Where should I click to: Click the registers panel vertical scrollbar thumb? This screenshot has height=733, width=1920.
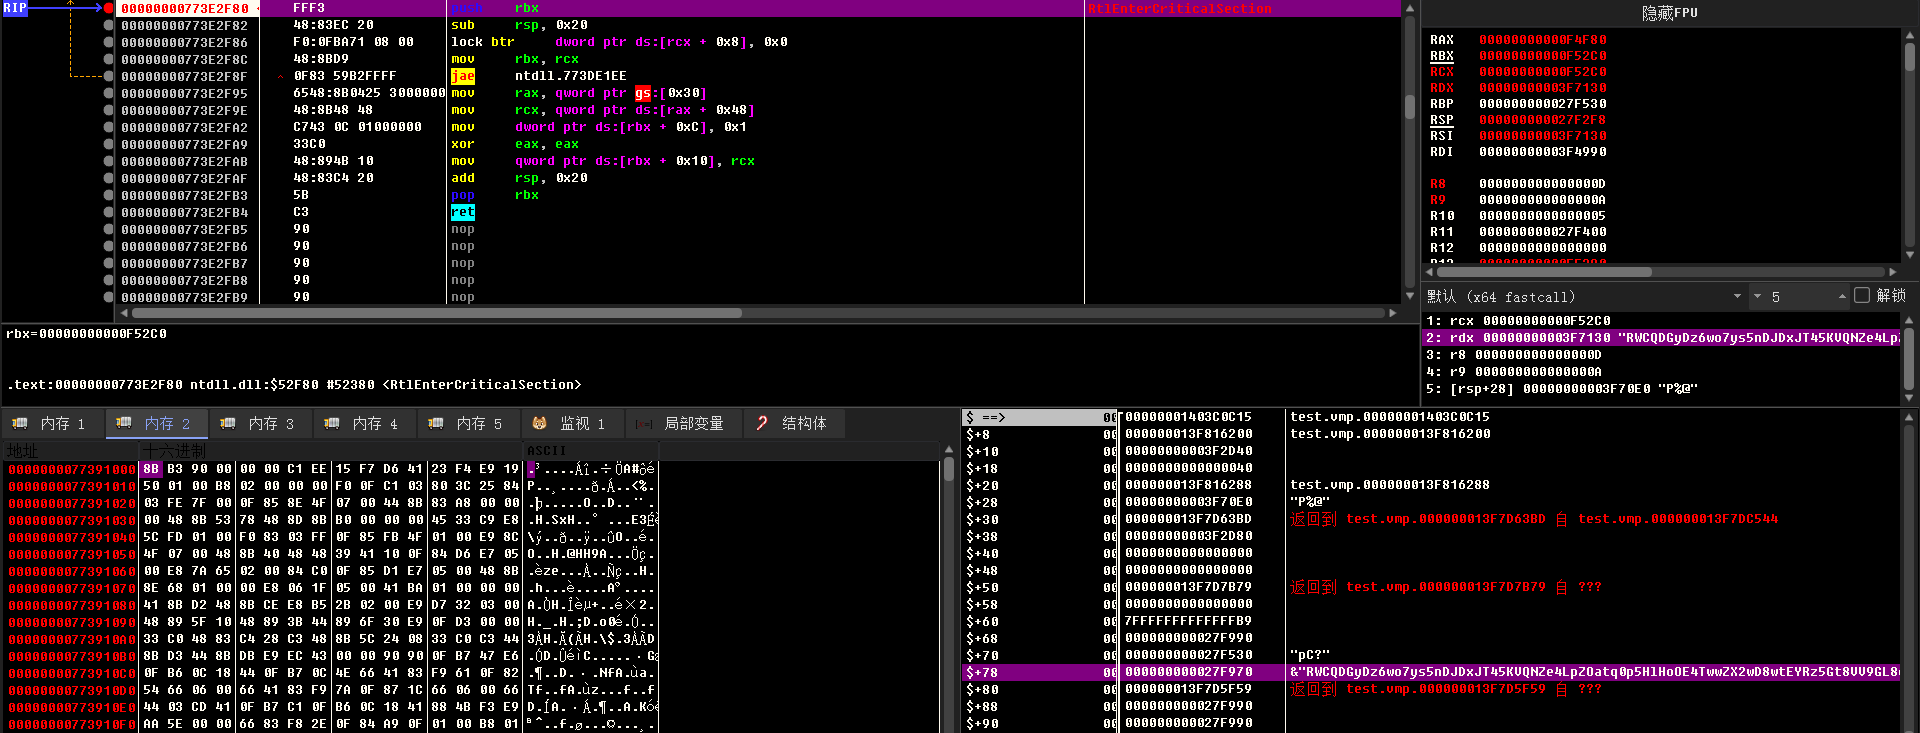coord(1909,56)
